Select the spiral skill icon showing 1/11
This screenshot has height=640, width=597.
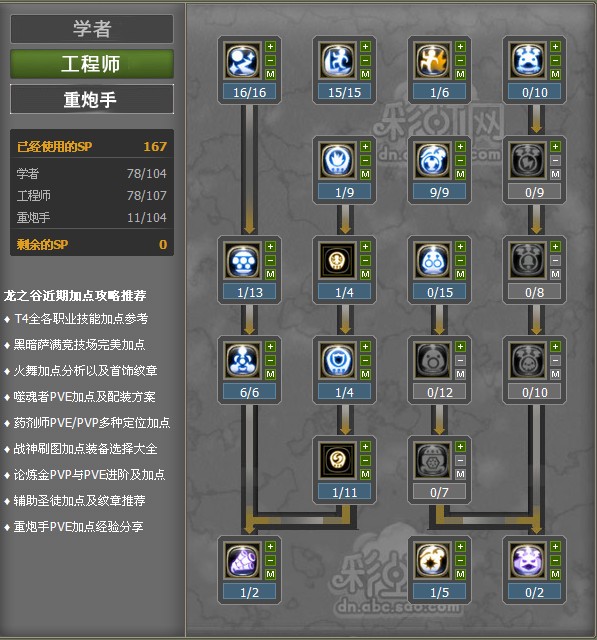(338, 460)
